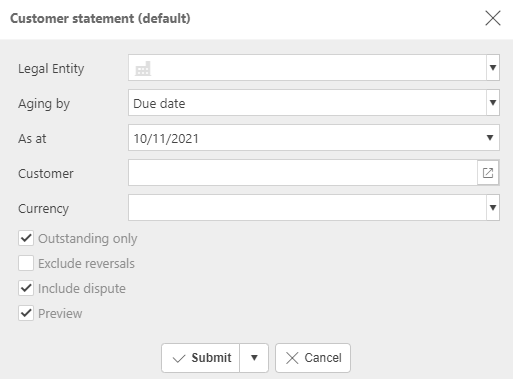The height and width of the screenshot is (379, 513).
Task: Submit the customer statement
Action: pos(200,358)
